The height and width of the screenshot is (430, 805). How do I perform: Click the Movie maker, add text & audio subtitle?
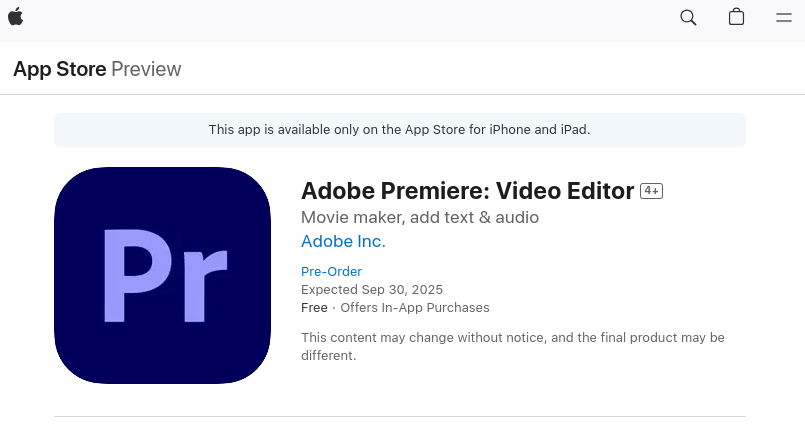420,217
